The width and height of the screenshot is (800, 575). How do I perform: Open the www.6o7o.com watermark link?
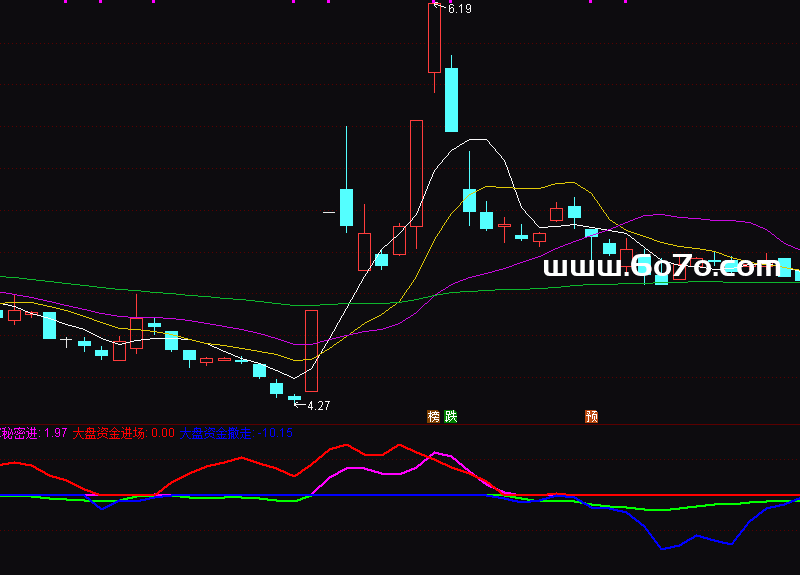[x=661, y=267]
